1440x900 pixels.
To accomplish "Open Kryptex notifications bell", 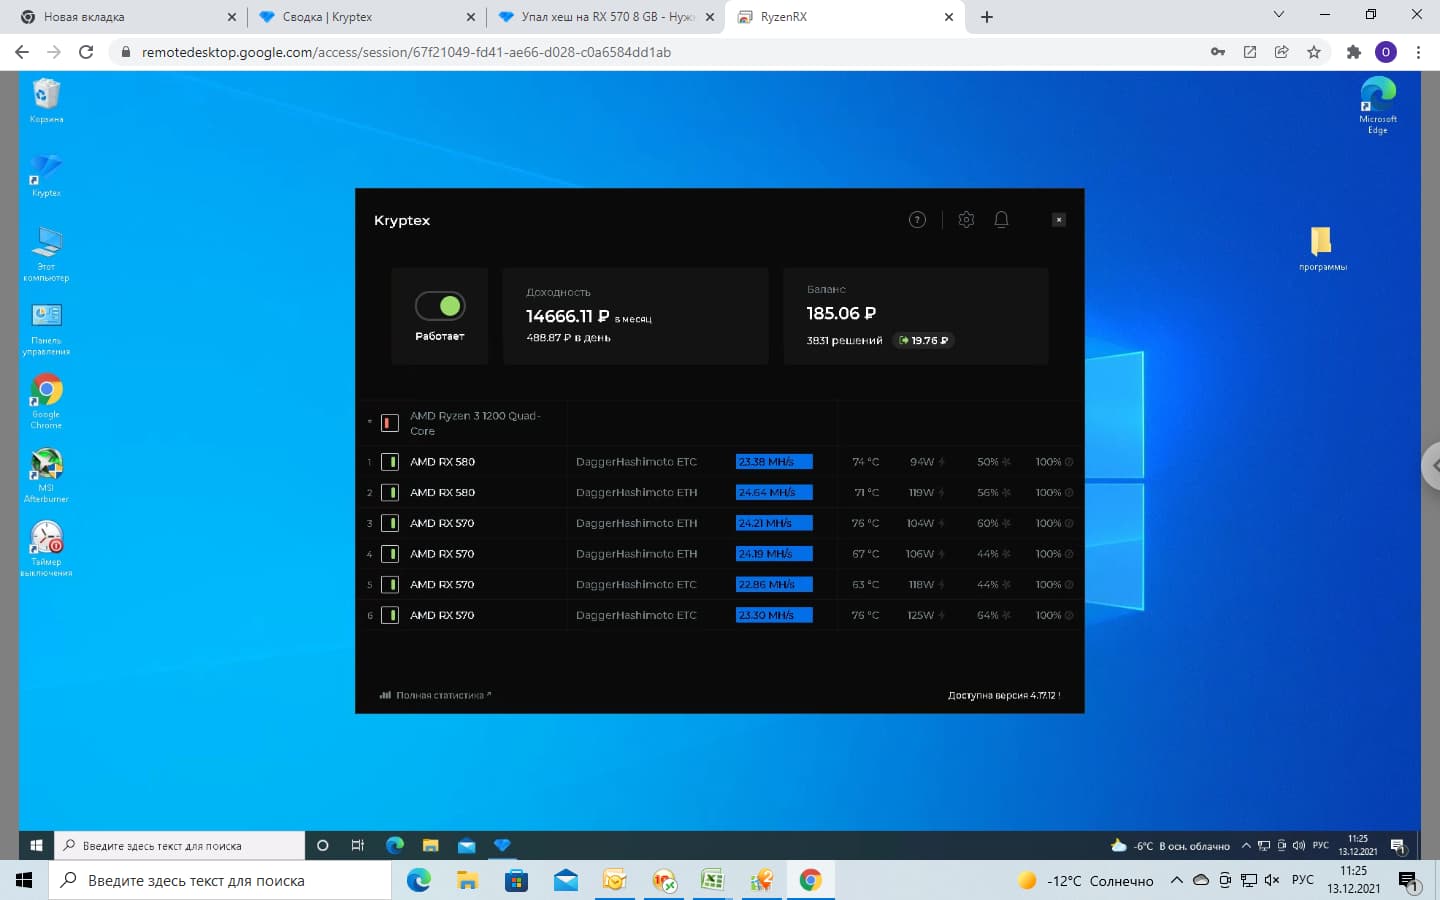I will [1001, 220].
